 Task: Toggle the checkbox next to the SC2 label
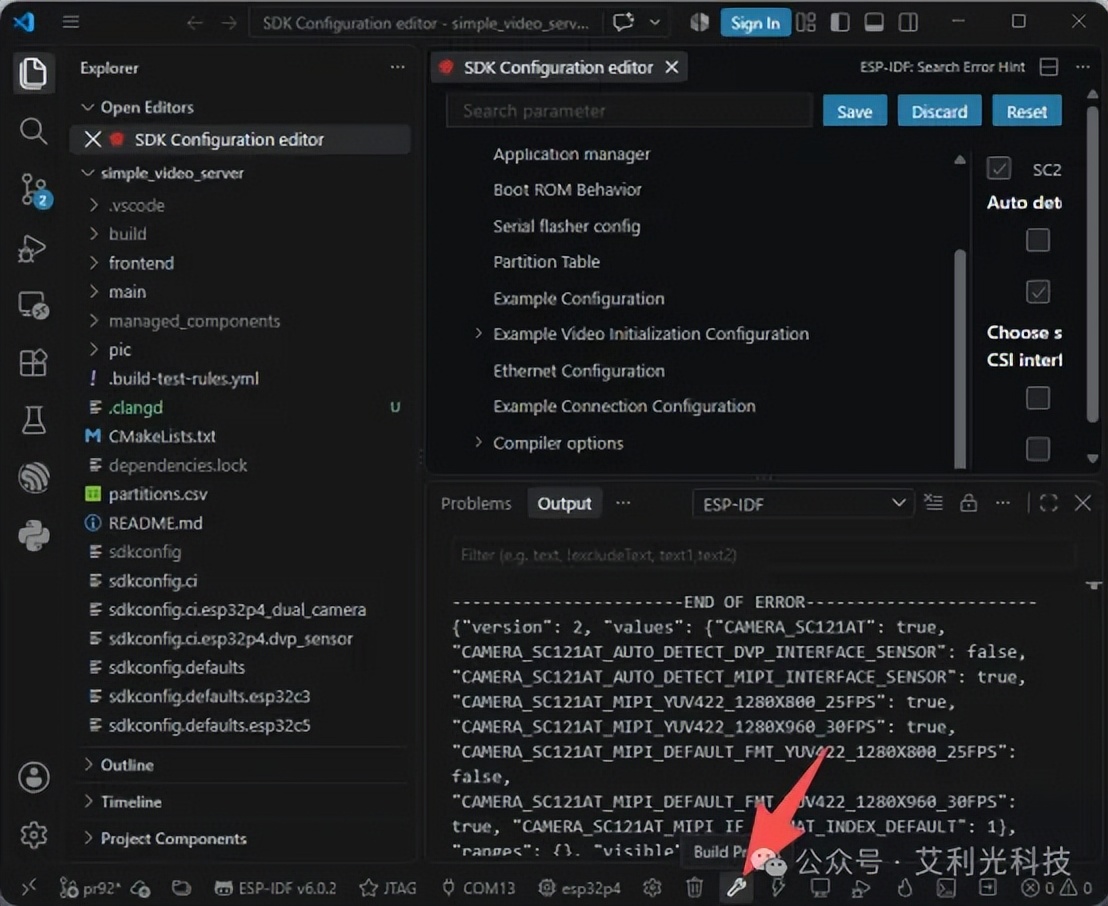pyautogui.click(x=998, y=169)
